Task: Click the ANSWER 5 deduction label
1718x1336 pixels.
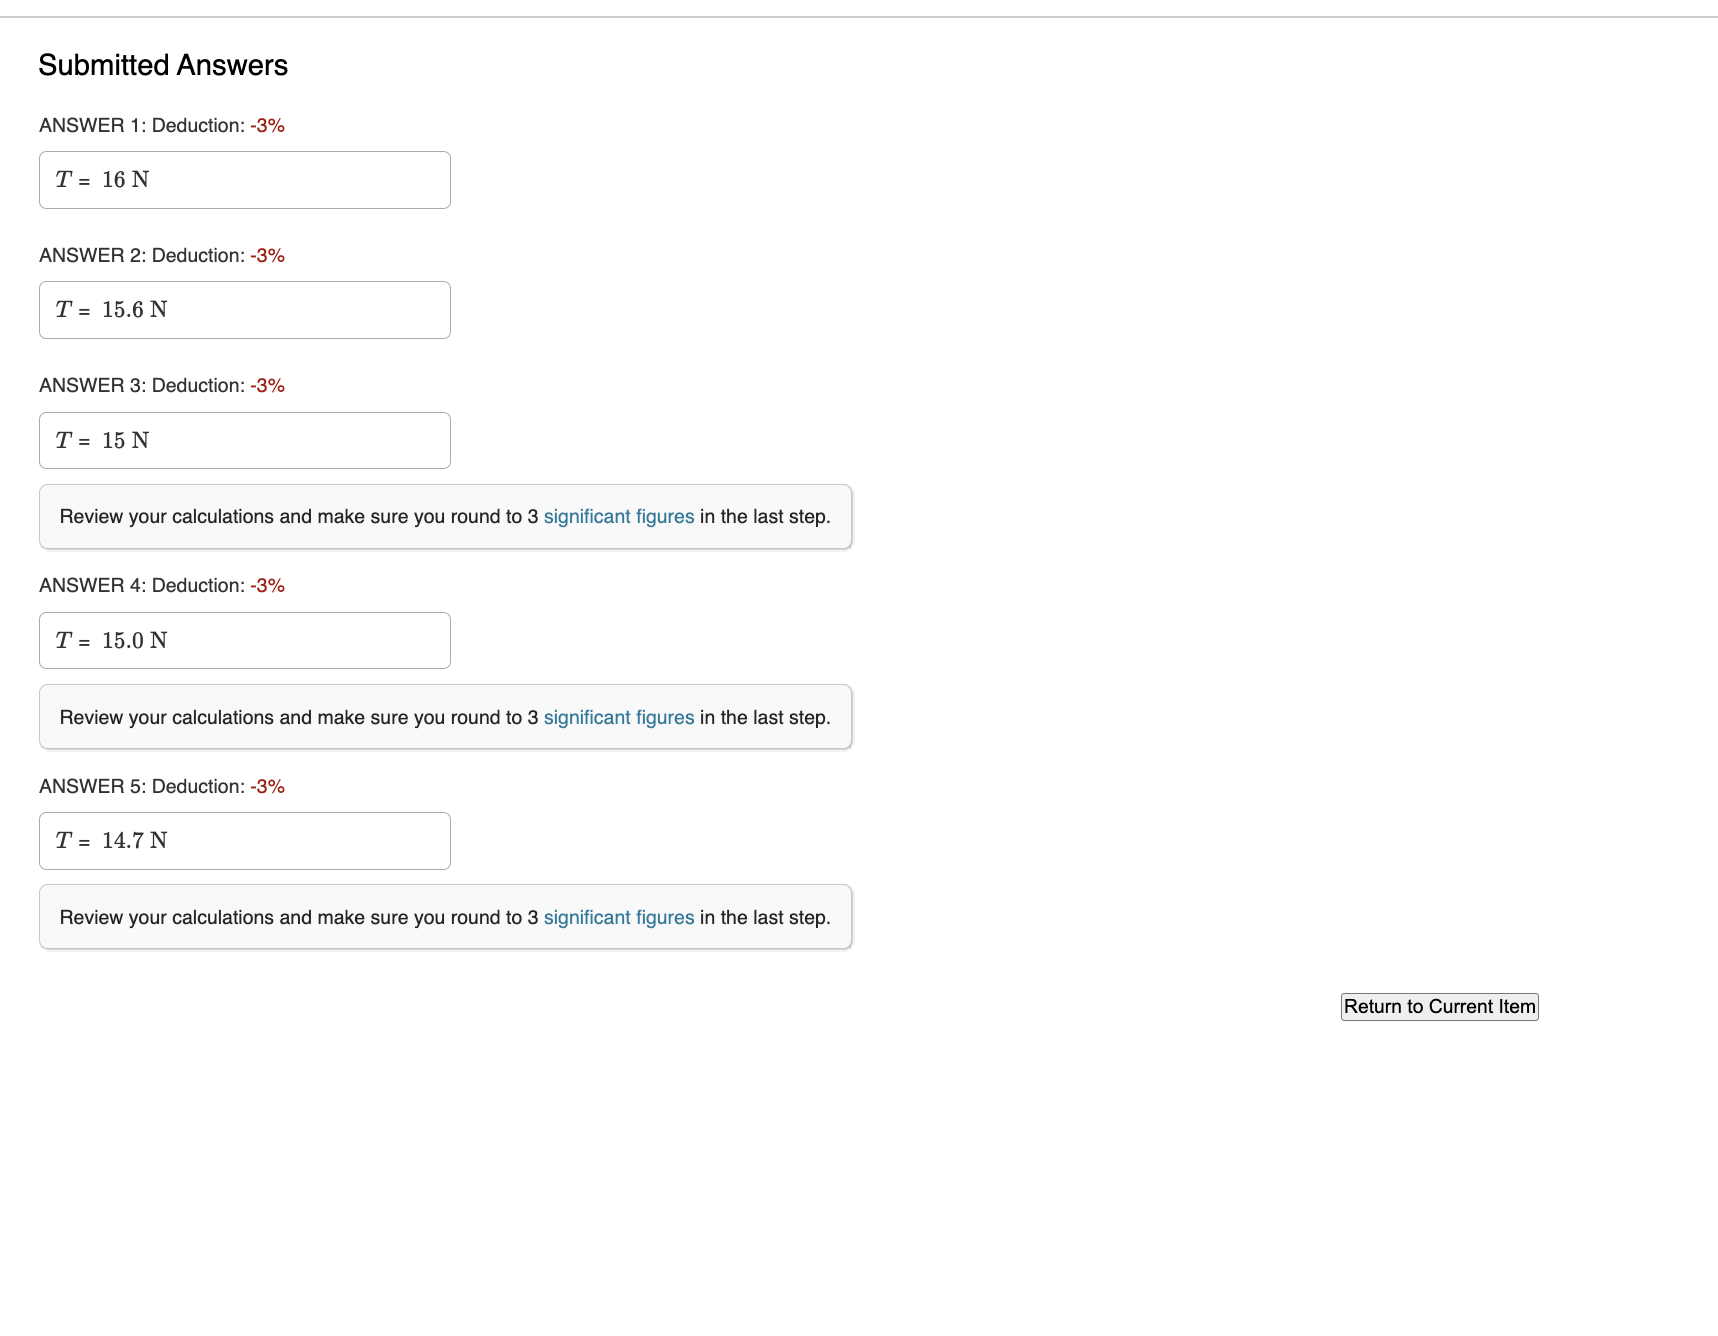Action: 162,786
